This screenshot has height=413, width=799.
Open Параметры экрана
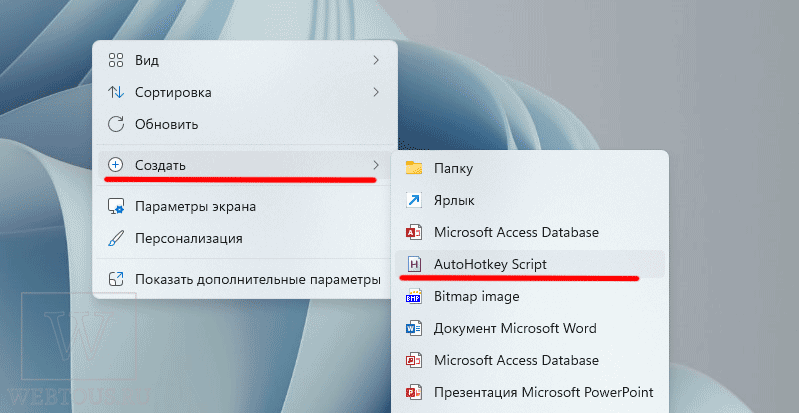pos(245,206)
